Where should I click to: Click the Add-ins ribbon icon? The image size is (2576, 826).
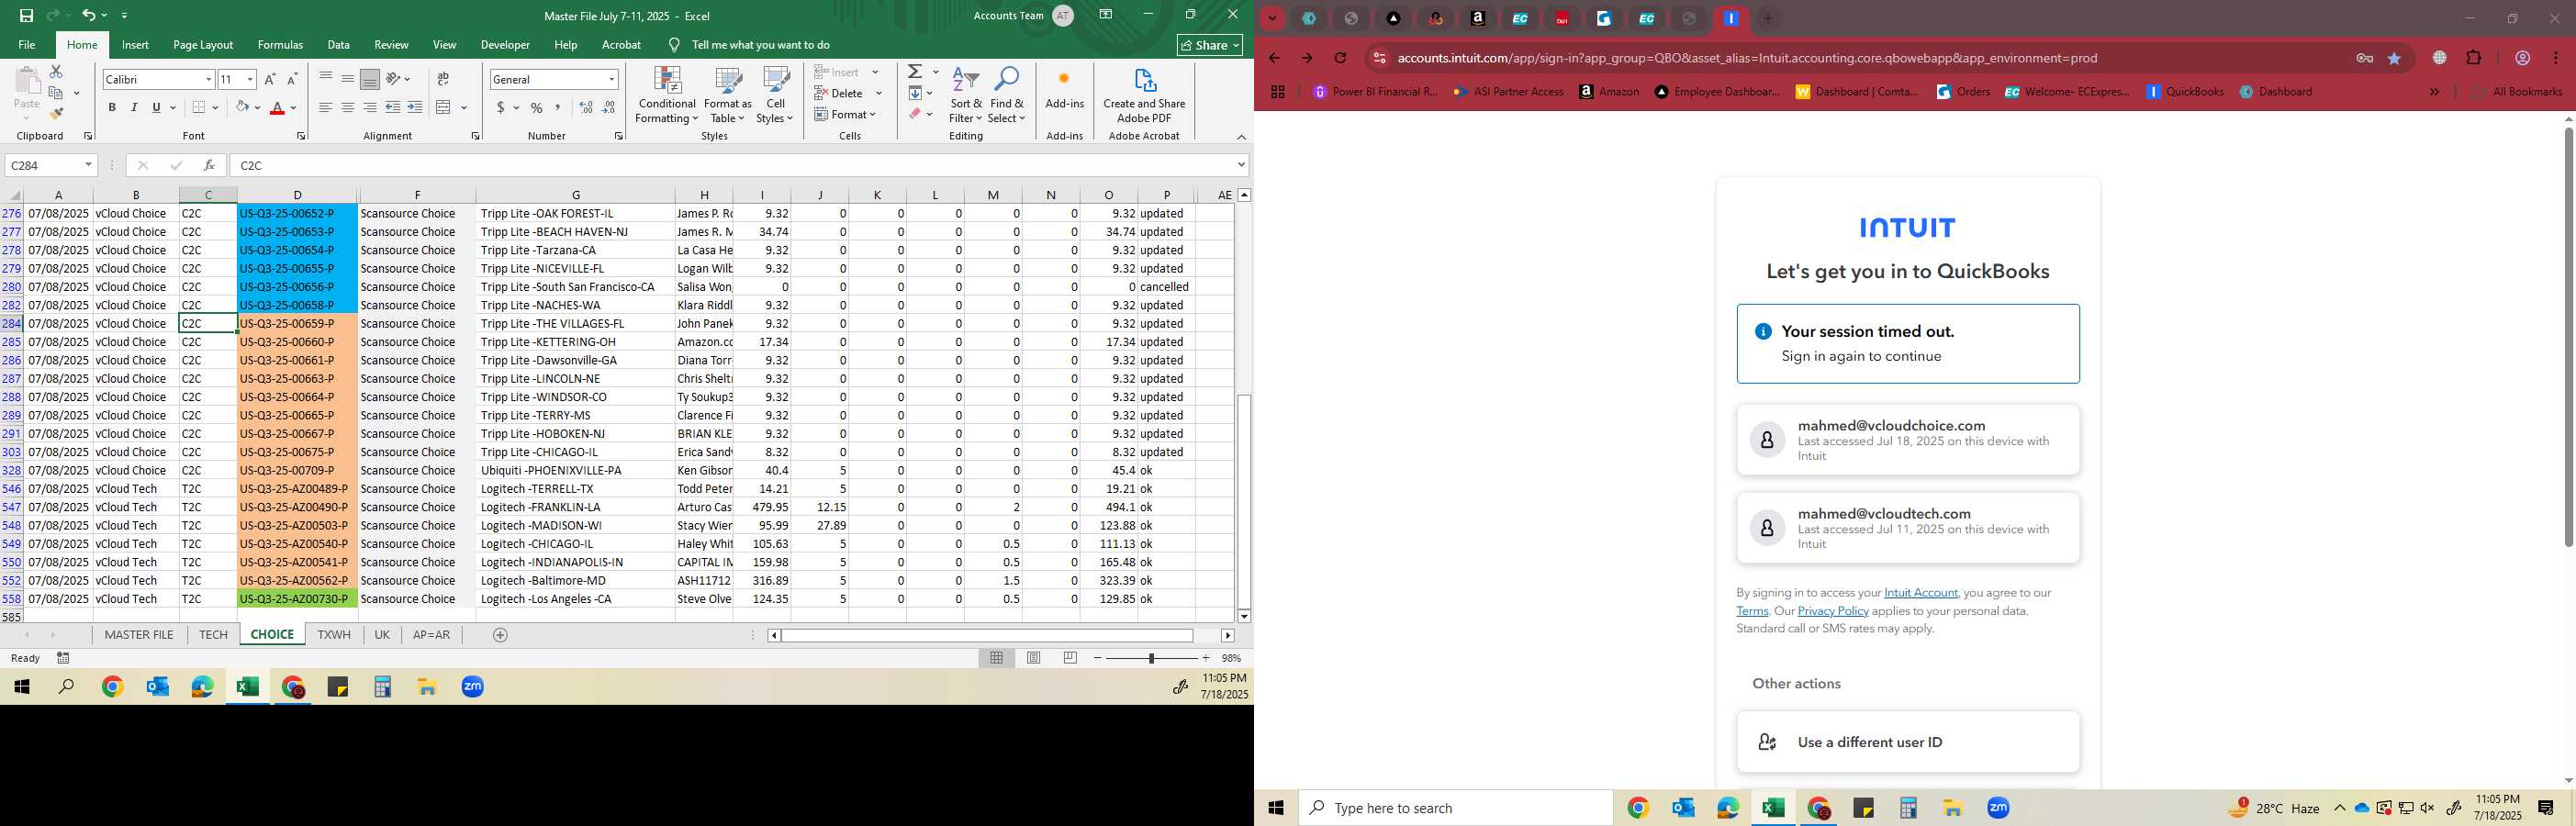1064,88
